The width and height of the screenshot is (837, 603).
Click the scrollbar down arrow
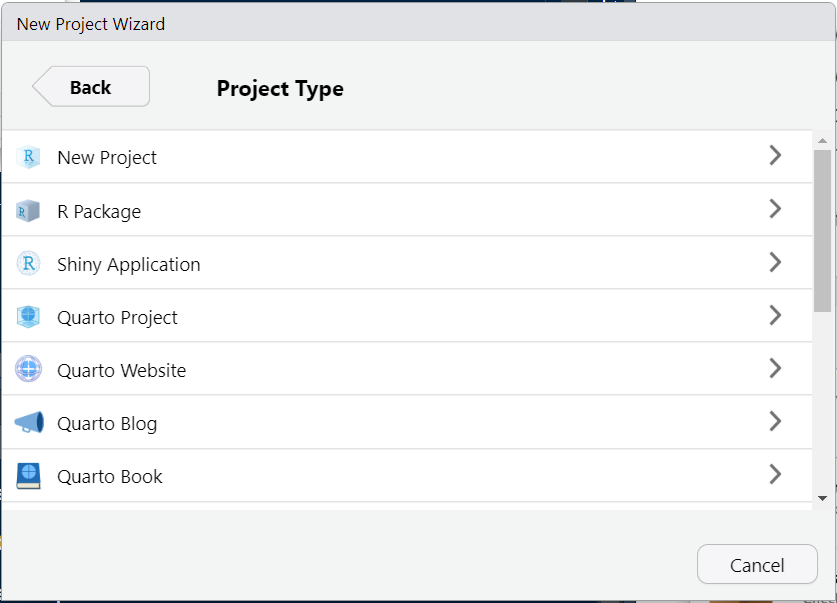(823, 498)
